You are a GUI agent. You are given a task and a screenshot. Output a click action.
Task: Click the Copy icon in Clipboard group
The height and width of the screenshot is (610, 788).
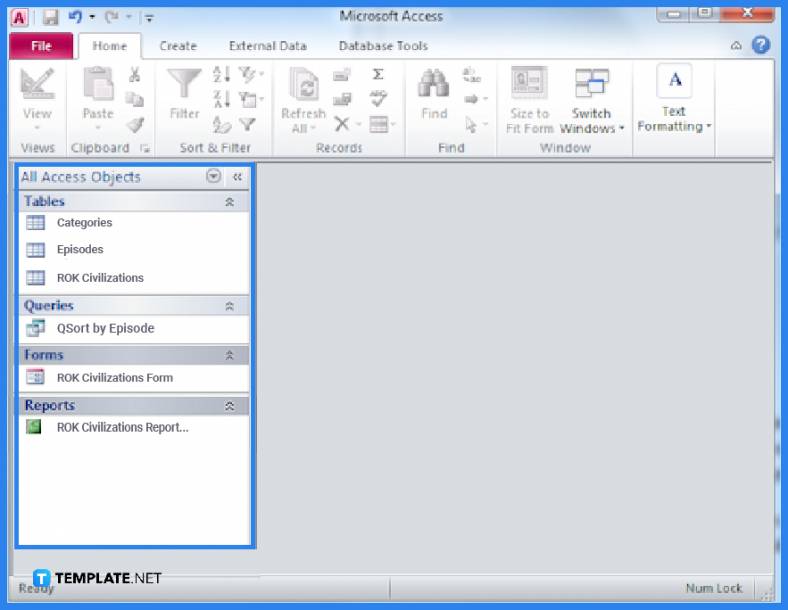[134, 99]
